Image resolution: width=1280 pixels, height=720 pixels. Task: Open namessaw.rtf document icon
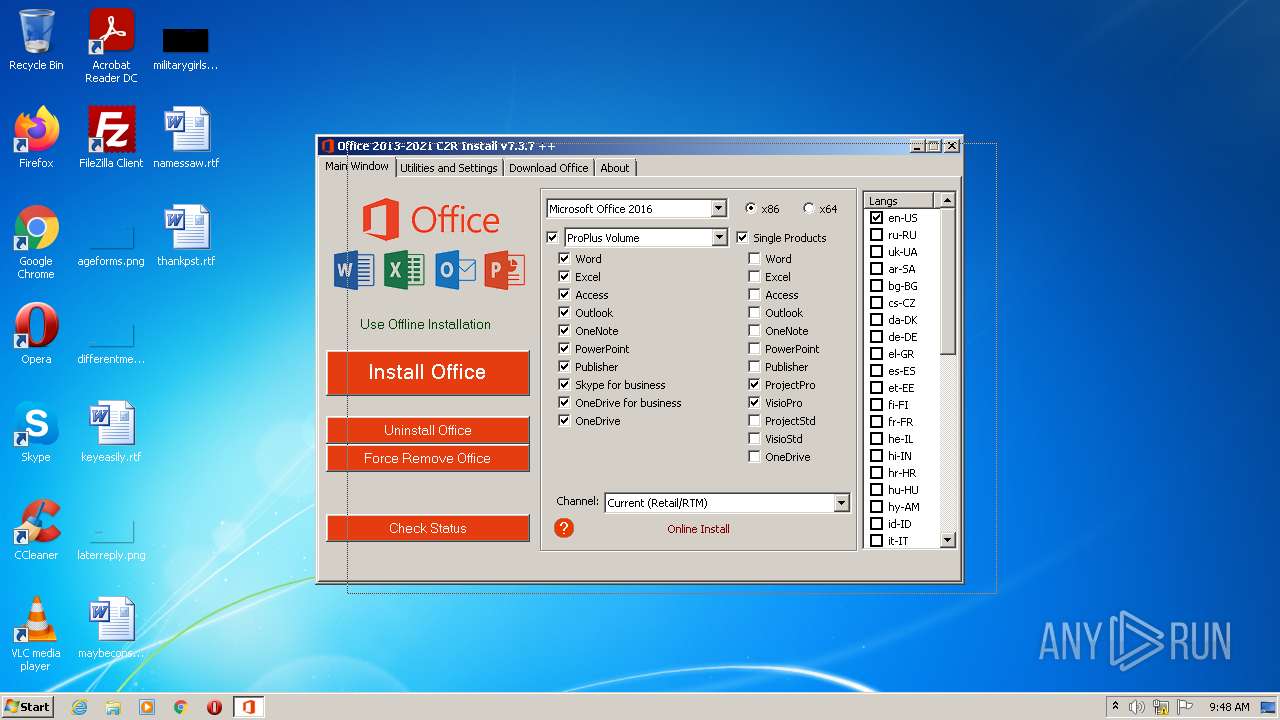[x=186, y=137]
